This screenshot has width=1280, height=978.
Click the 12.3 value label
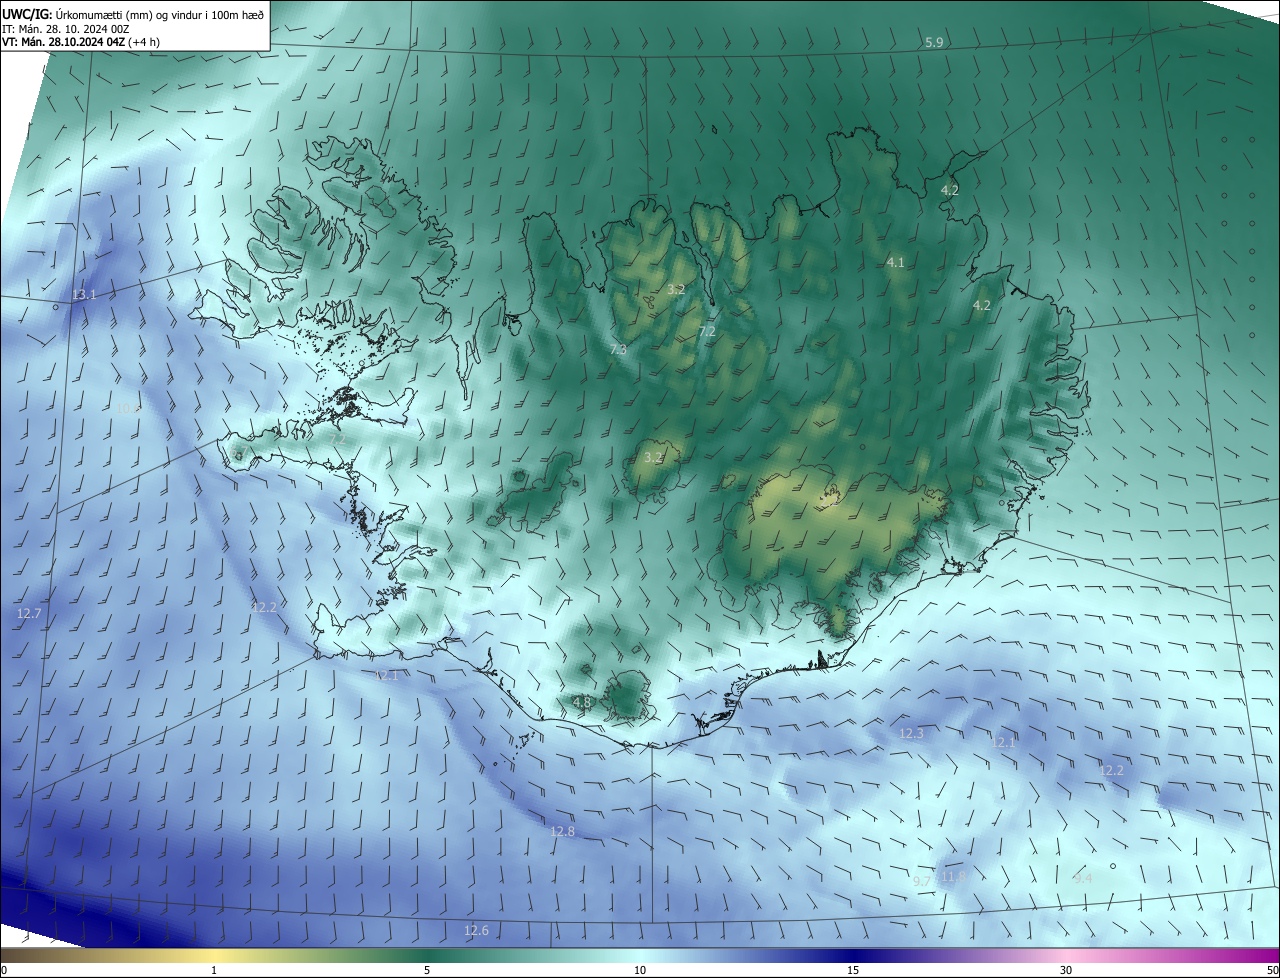(x=911, y=734)
